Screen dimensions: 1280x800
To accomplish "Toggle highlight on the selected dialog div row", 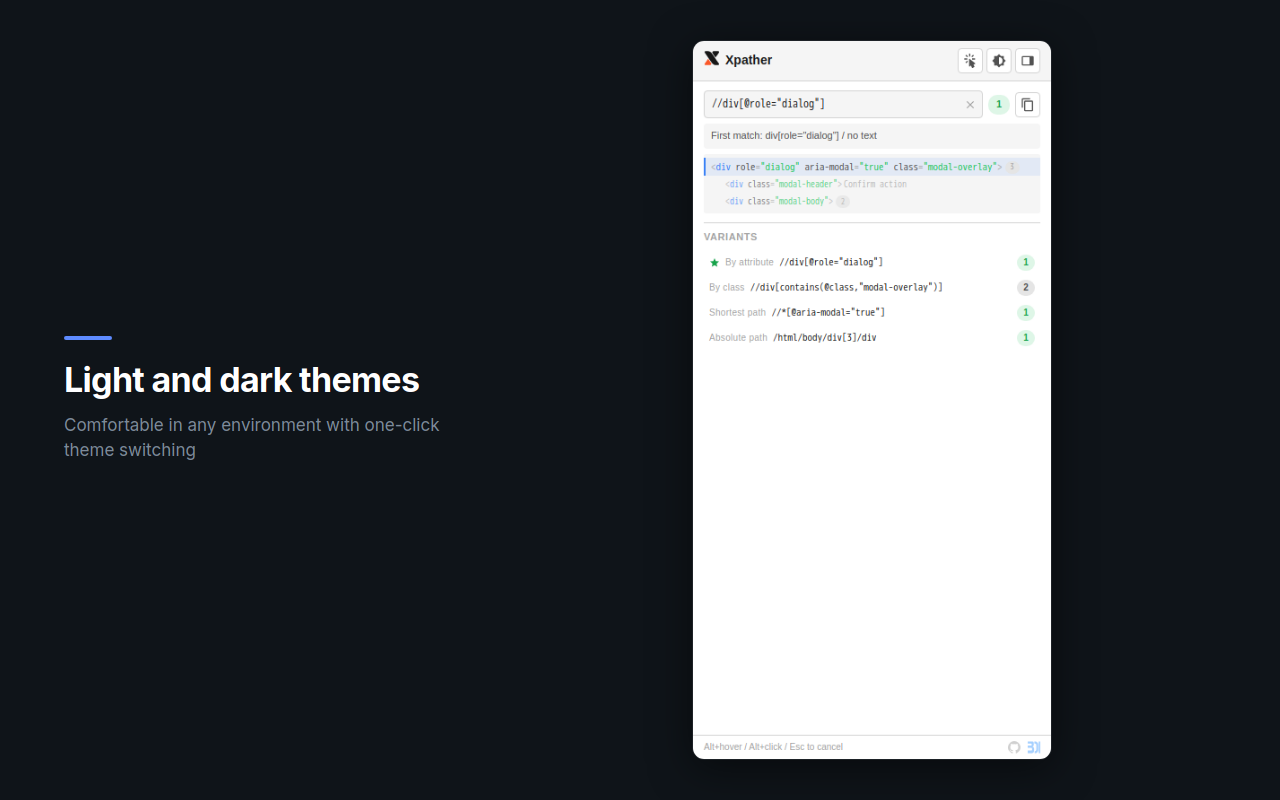I will coord(860,166).
